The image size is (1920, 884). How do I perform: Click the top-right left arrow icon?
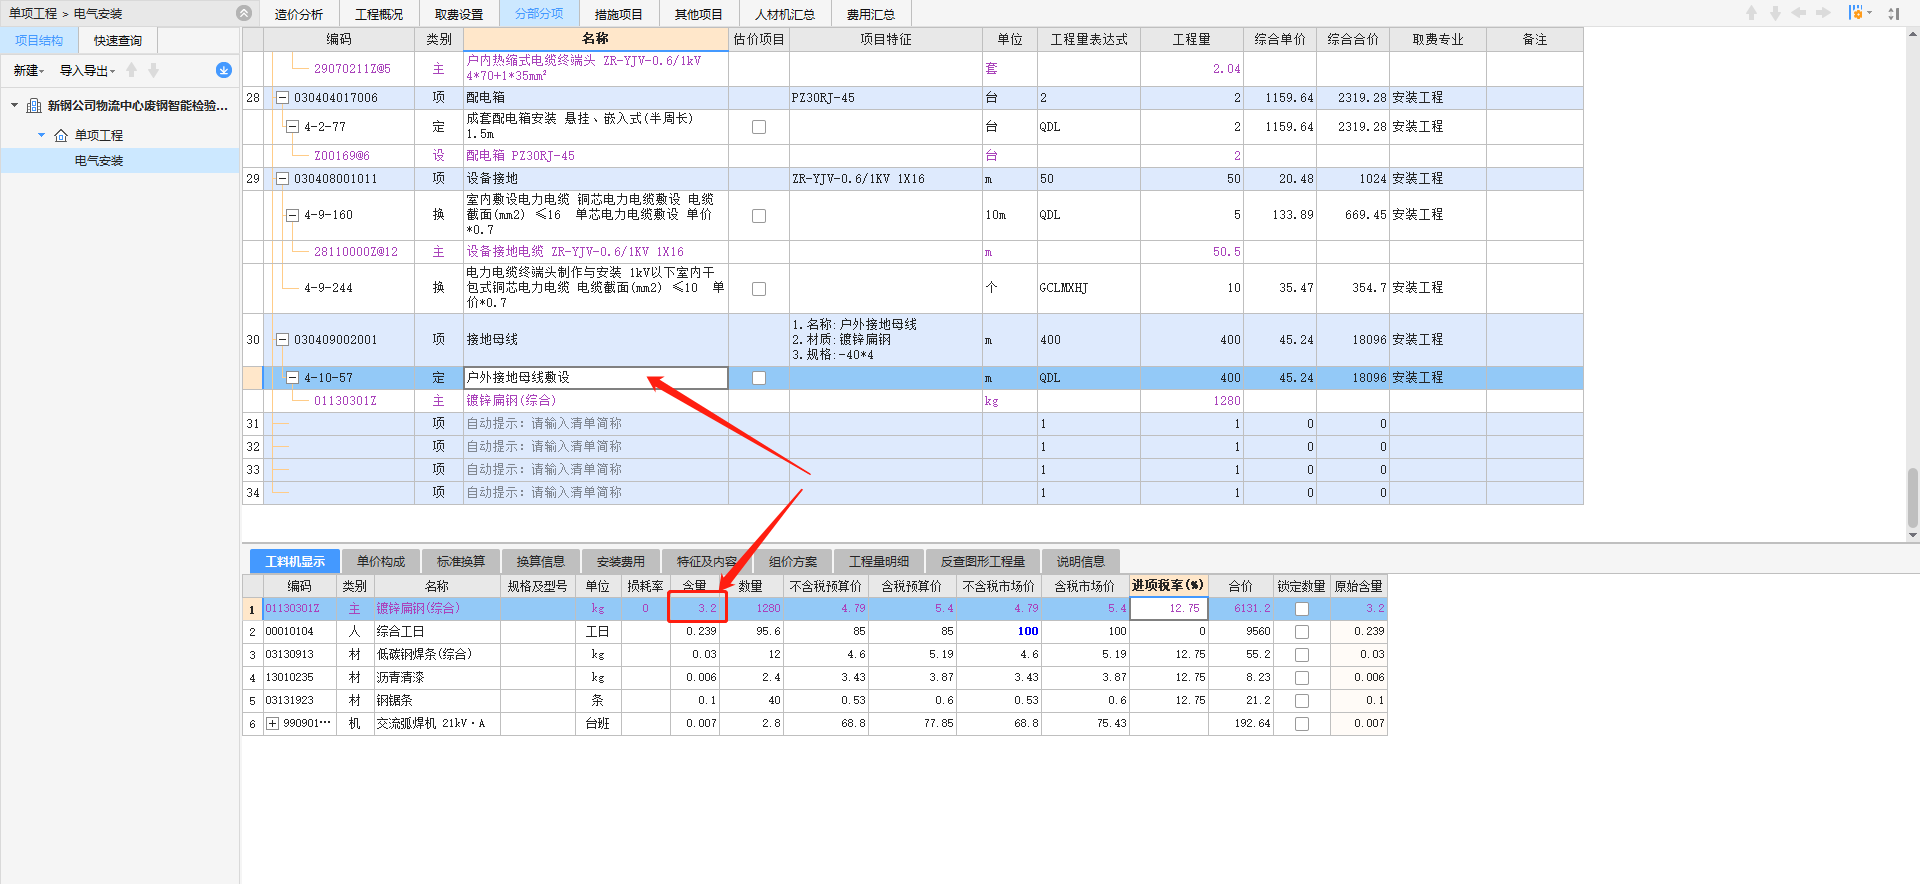click(1799, 13)
